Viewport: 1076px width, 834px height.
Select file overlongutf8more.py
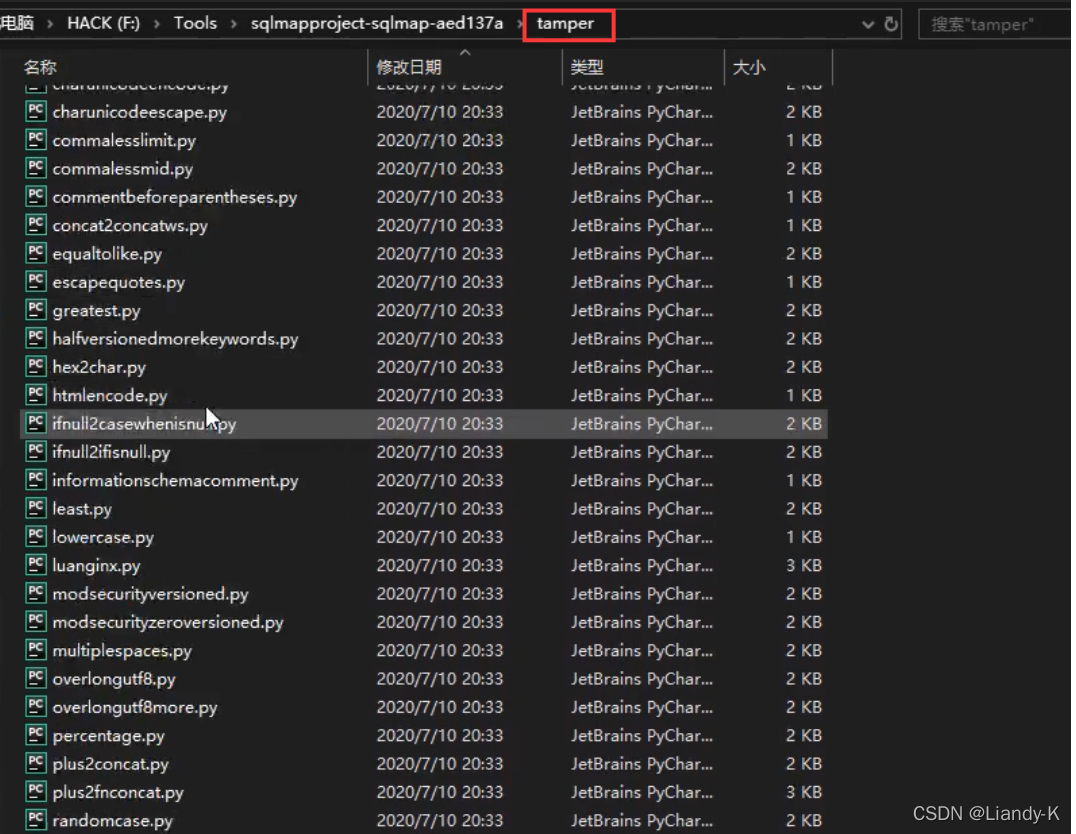(134, 707)
